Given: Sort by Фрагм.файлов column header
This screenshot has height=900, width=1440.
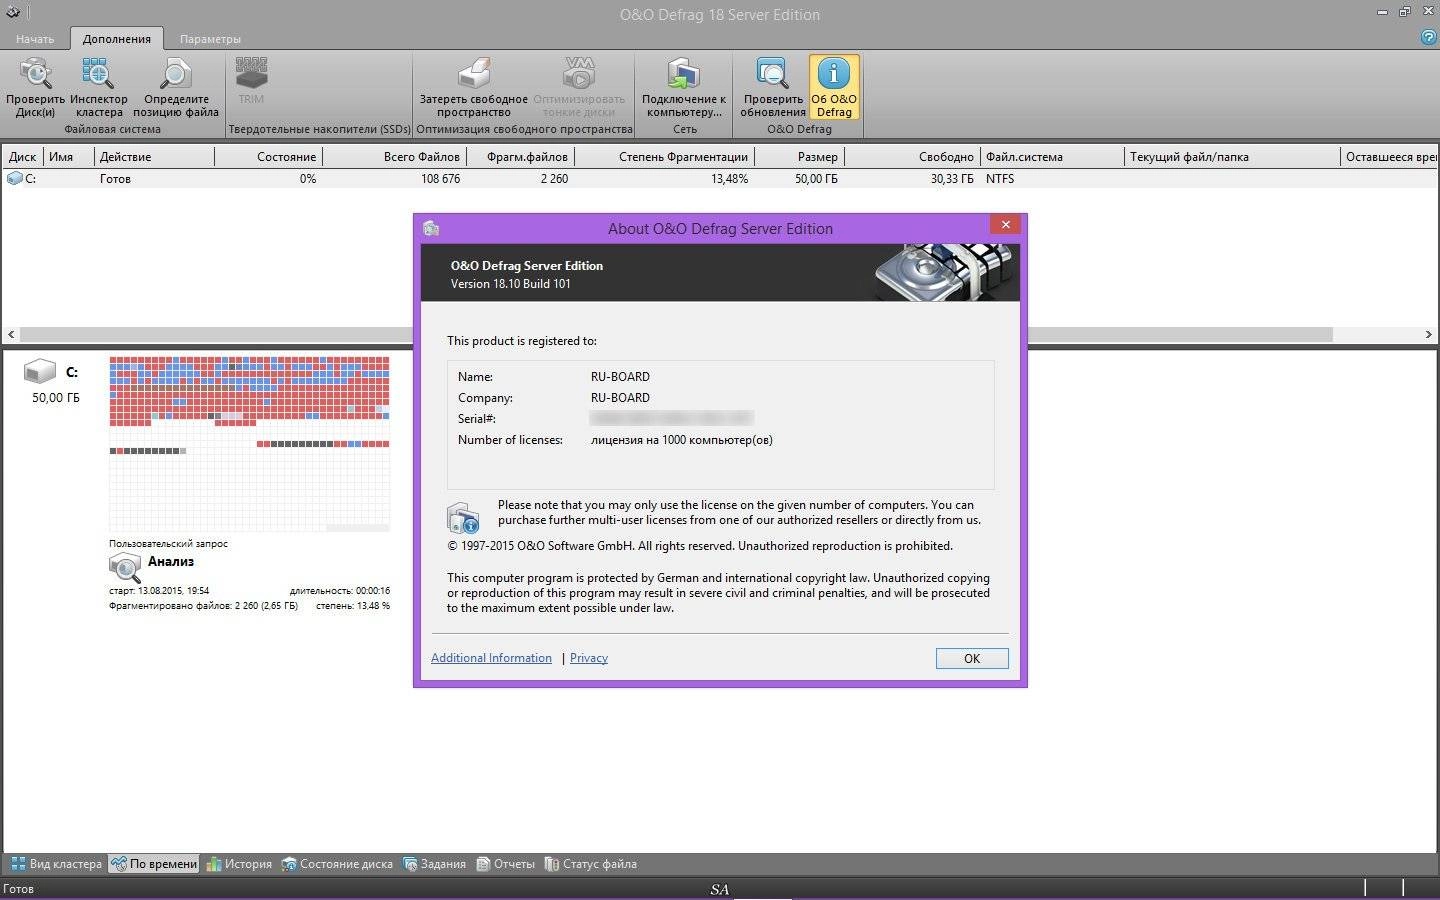Looking at the screenshot, I should tap(521, 157).
